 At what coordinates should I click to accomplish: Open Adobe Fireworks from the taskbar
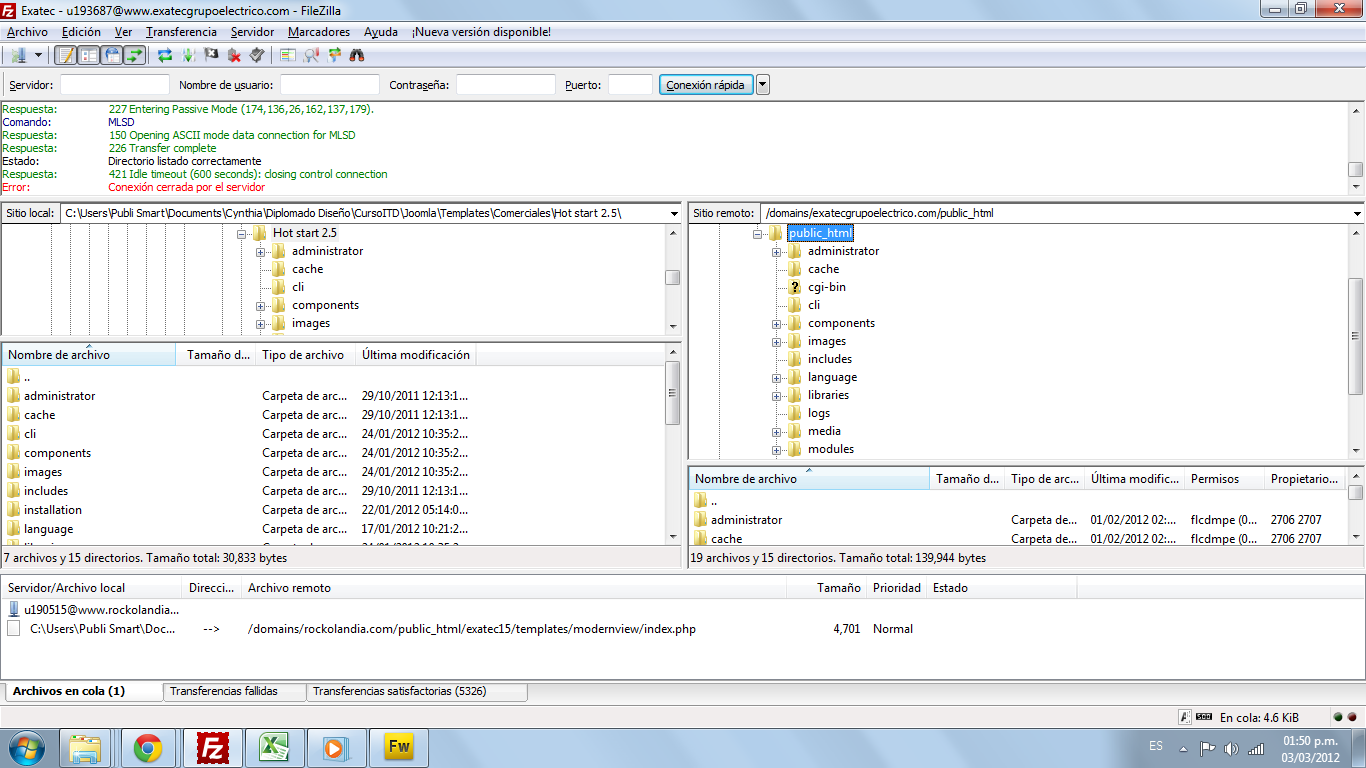(397, 747)
